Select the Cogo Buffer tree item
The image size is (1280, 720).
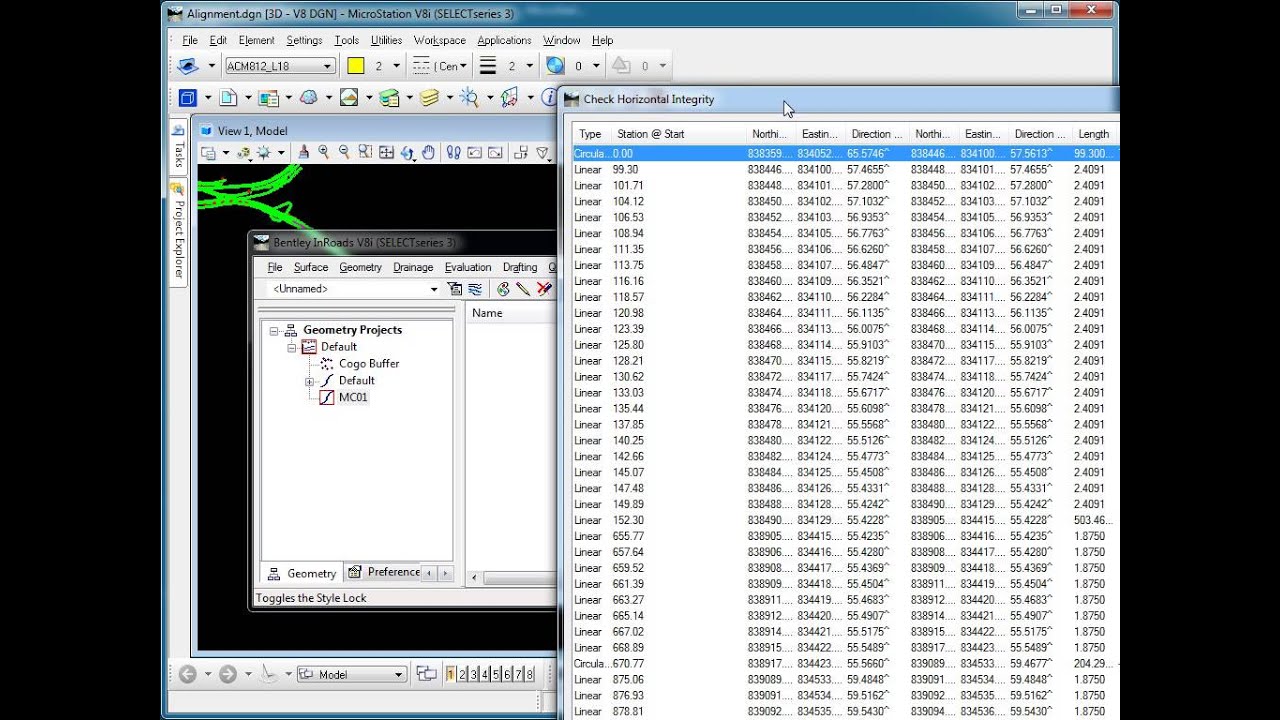(x=369, y=364)
